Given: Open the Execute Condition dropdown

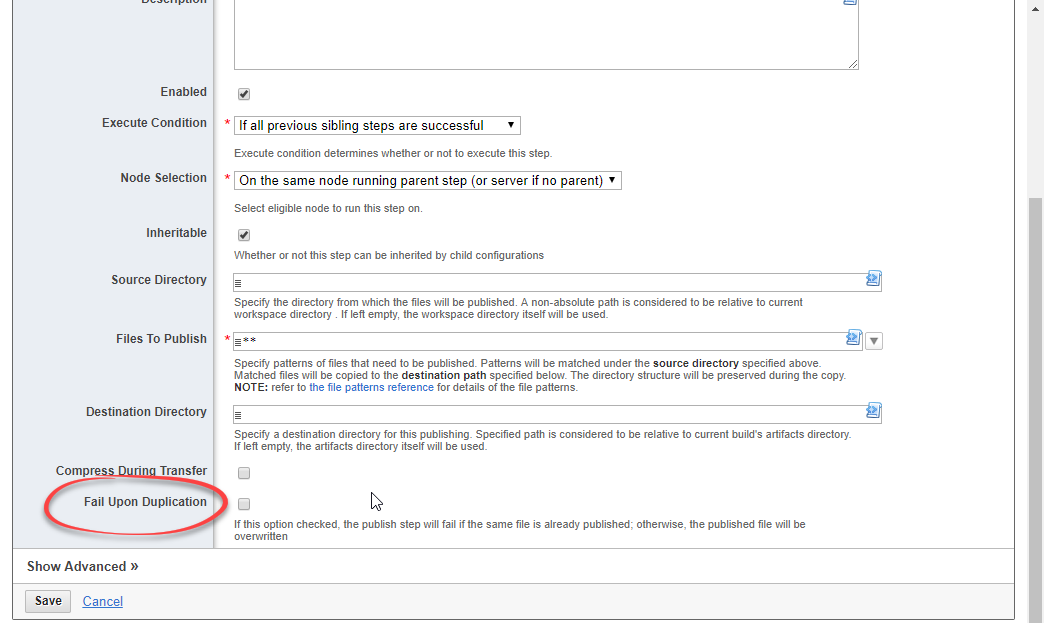Looking at the screenshot, I should (377, 125).
